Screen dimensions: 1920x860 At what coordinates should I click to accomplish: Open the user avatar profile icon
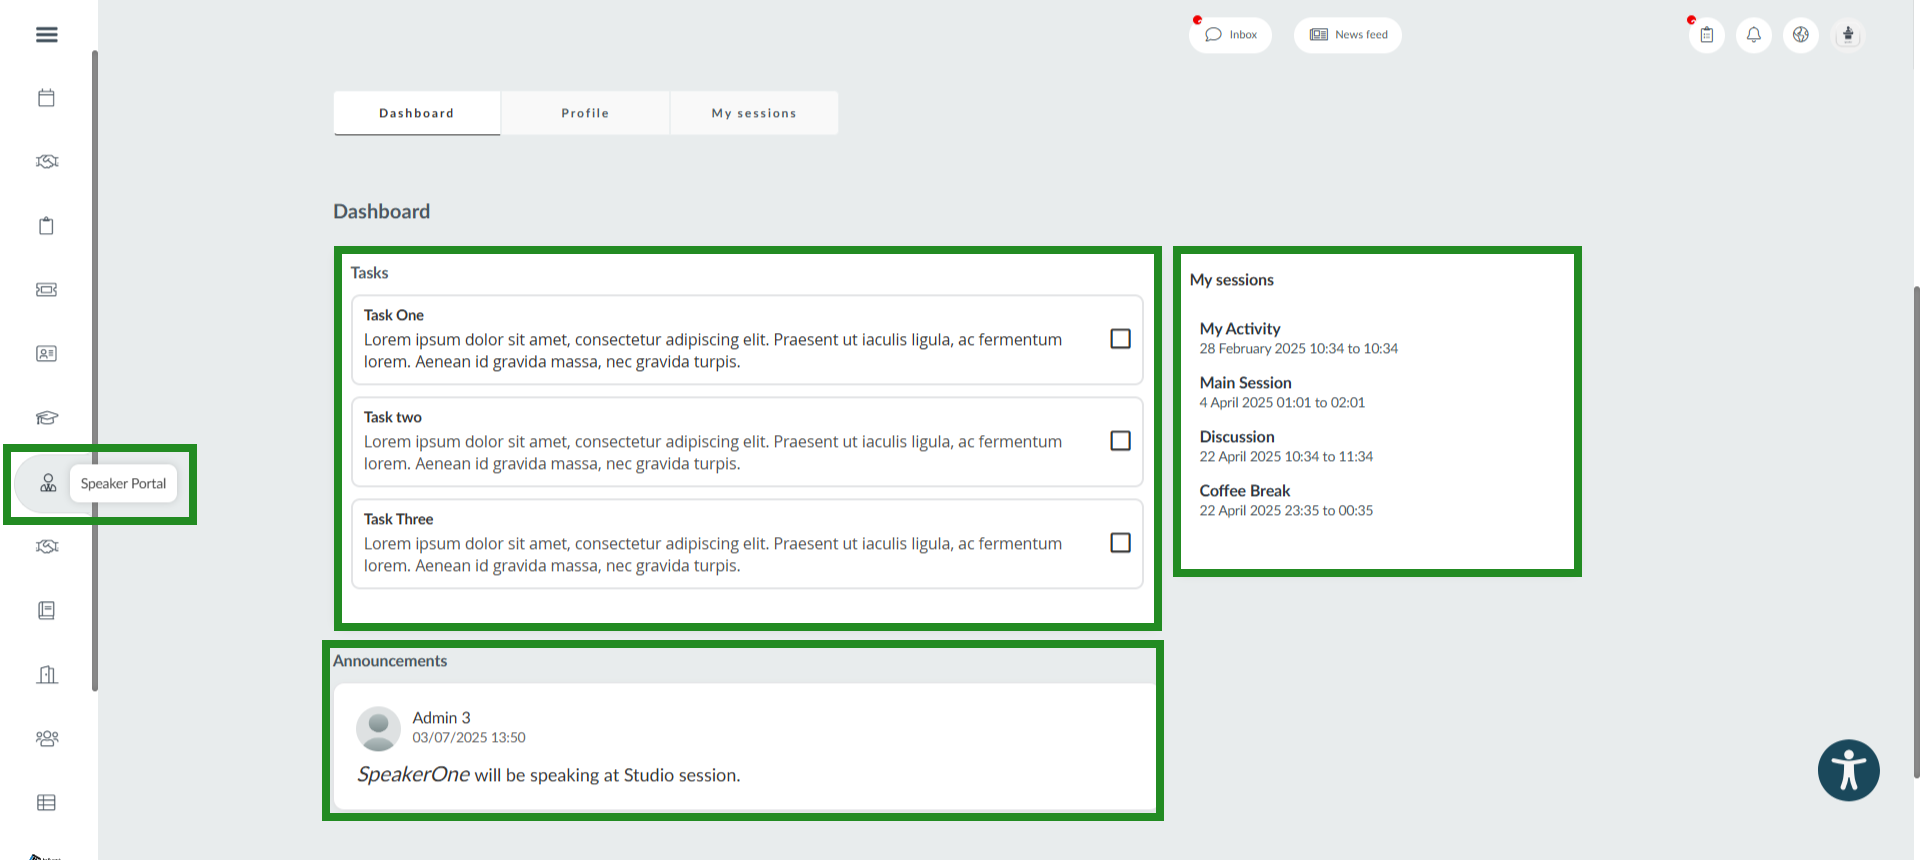(1848, 35)
